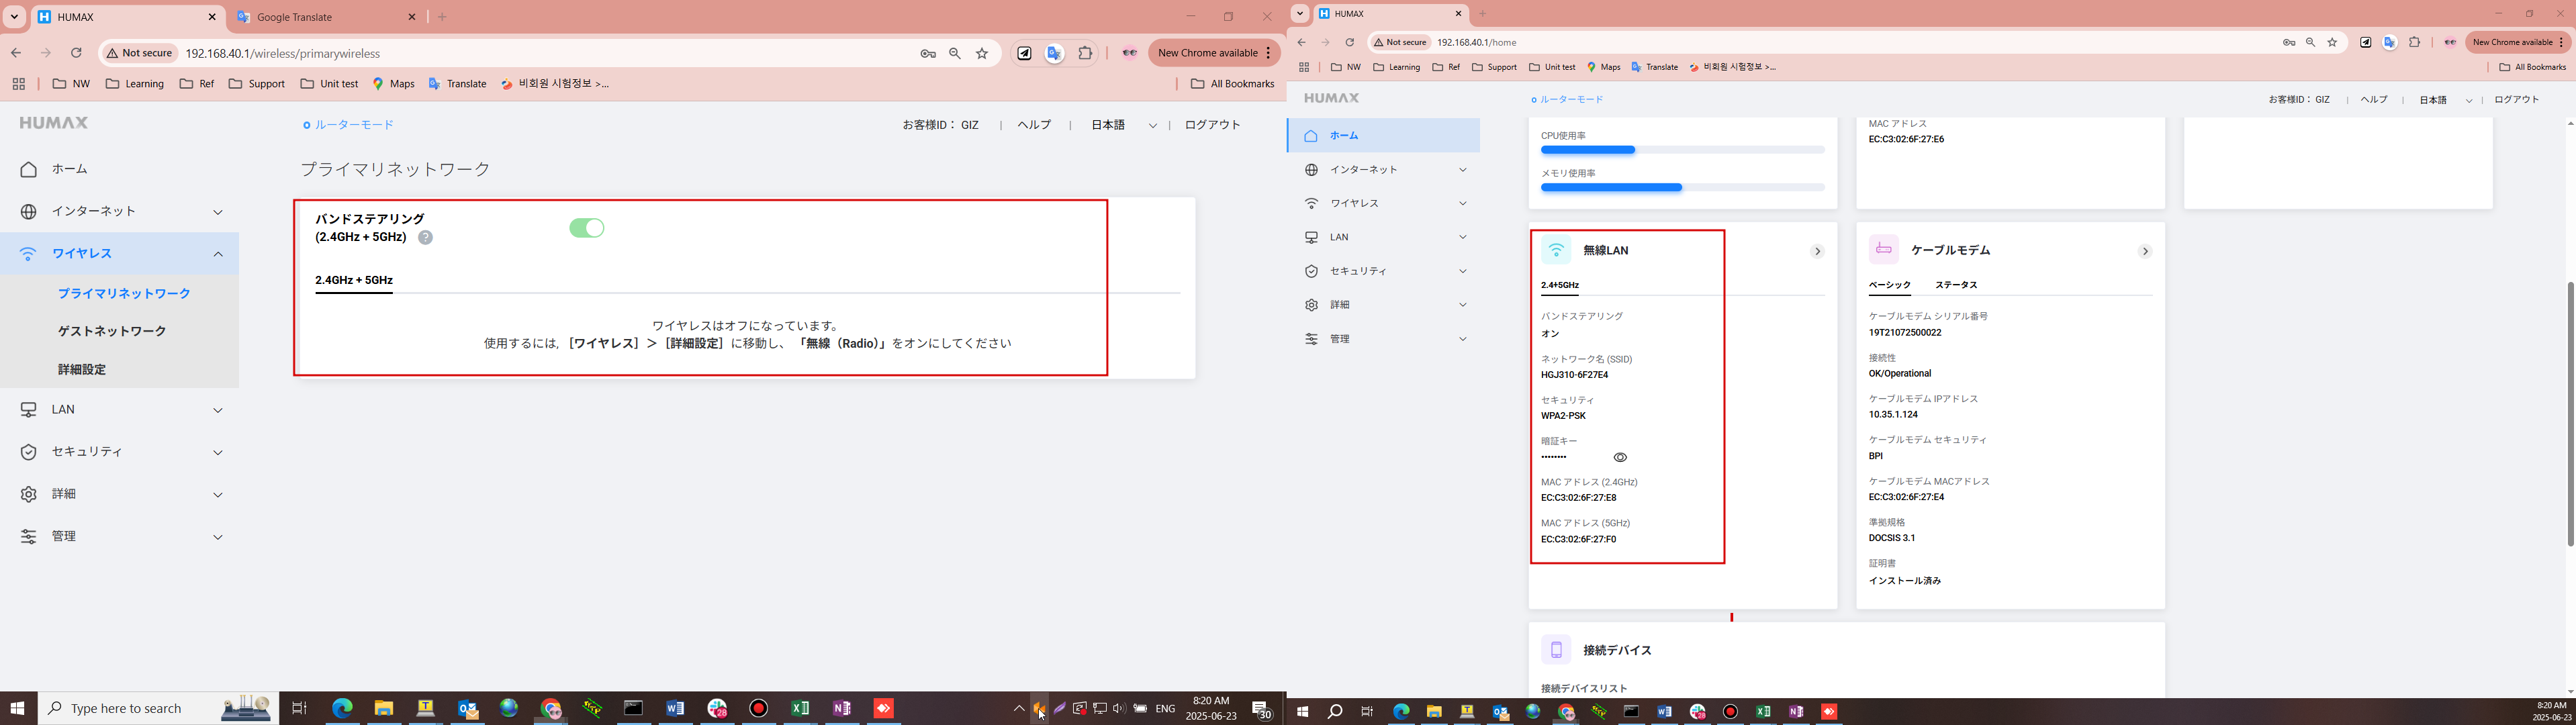Select the ステータス tab in ケーブルモデム card
2576x725 pixels.
pyautogui.click(x=1956, y=285)
